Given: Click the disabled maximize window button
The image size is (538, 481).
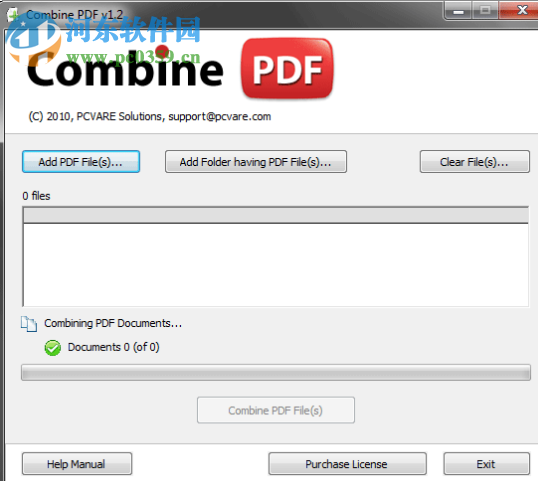Looking at the screenshot, I should pyautogui.click(x=485, y=10).
